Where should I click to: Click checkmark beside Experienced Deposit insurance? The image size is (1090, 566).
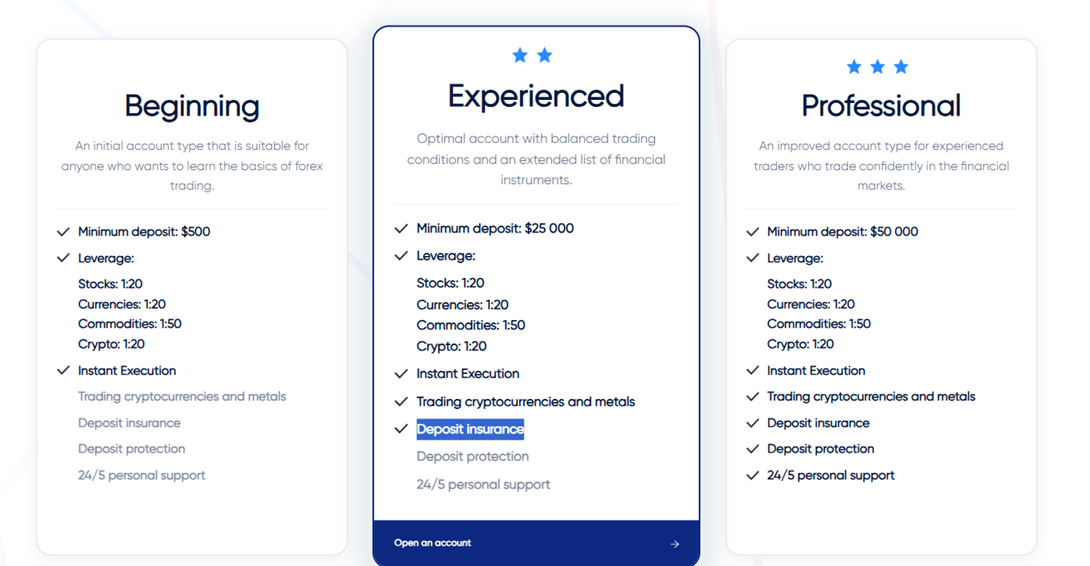(401, 429)
